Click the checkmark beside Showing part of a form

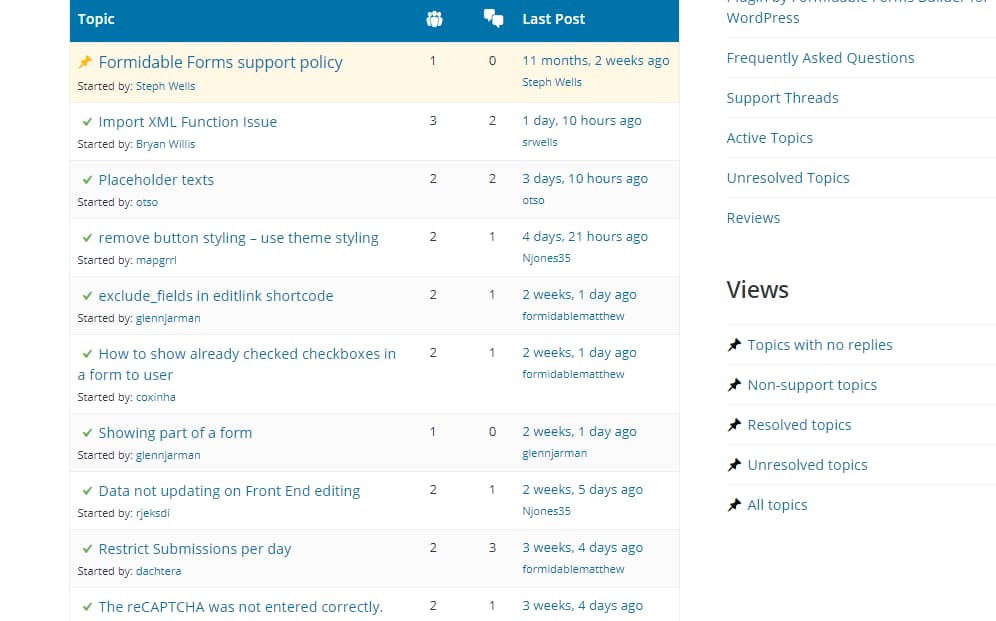coord(87,432)
